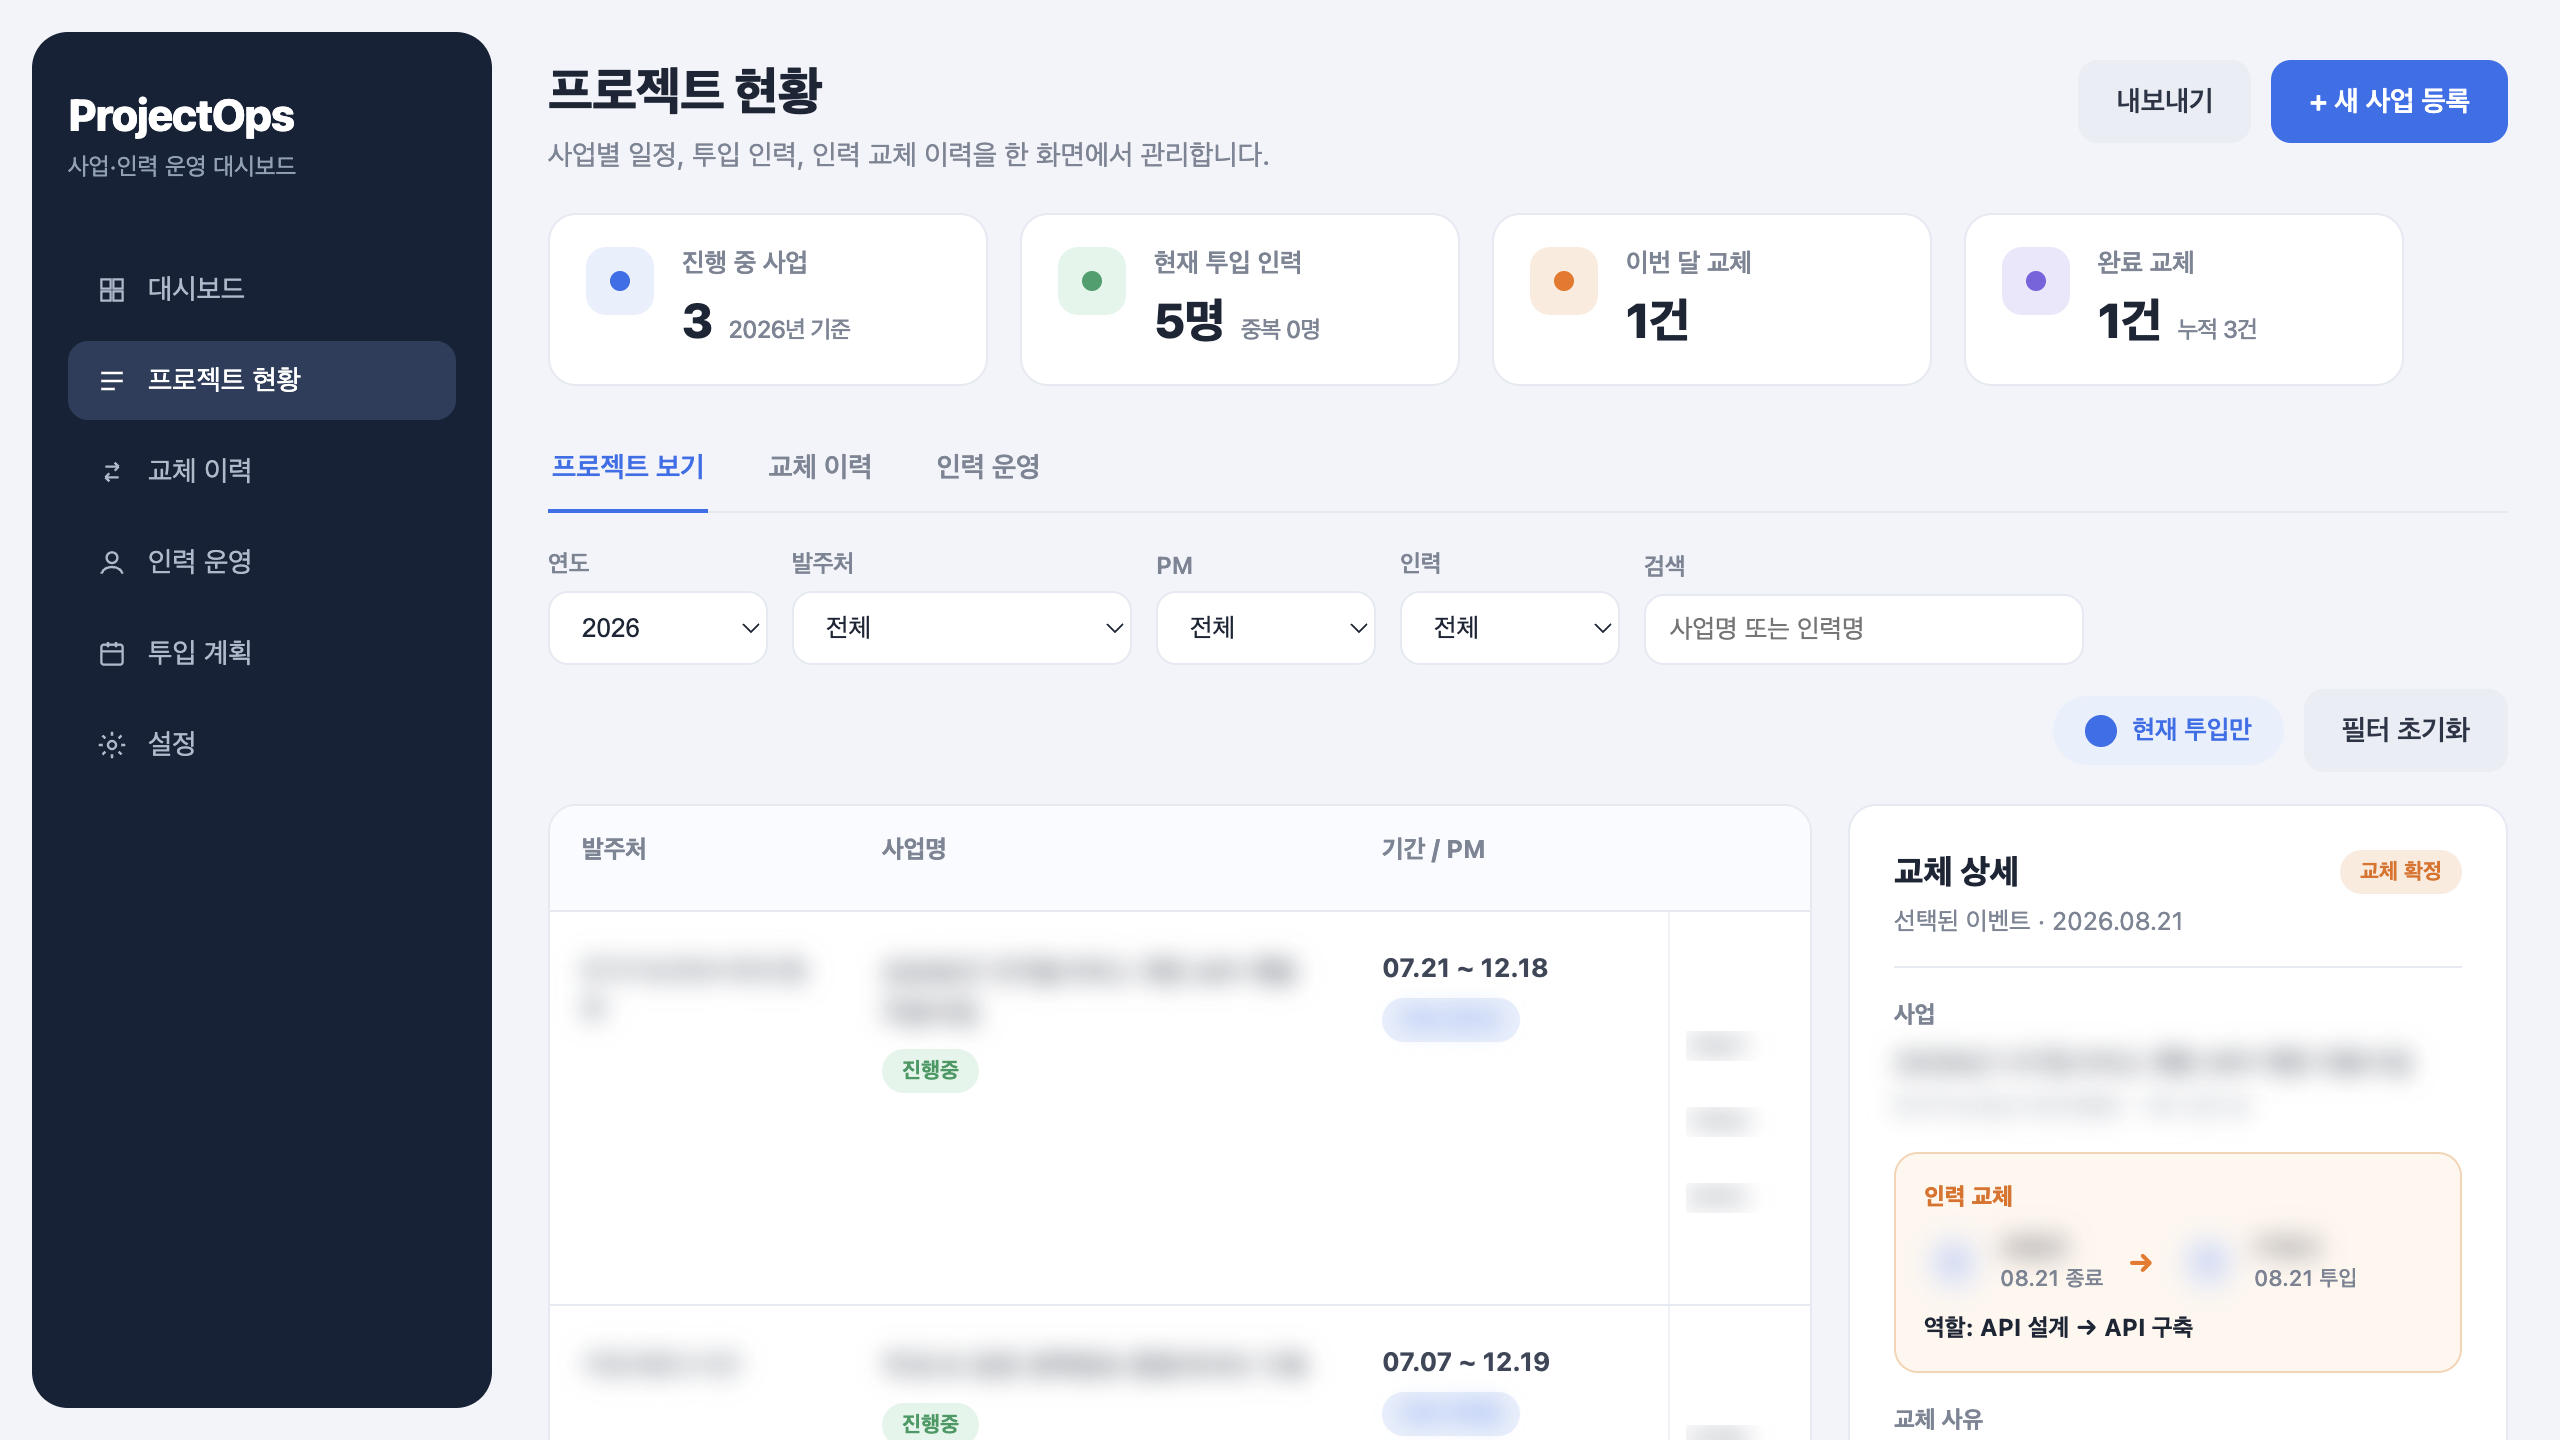
Task: Click the orange dot icon on 이번 달 교체 card
Action: point(1564,281)
